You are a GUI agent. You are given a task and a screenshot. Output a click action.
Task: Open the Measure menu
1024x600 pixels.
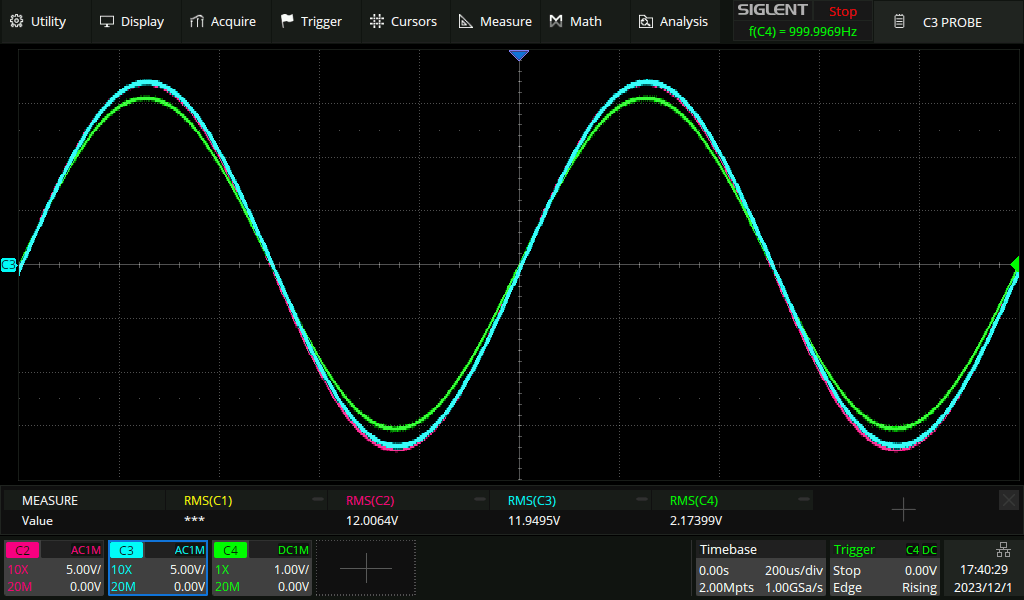click(x=495, y=22)
